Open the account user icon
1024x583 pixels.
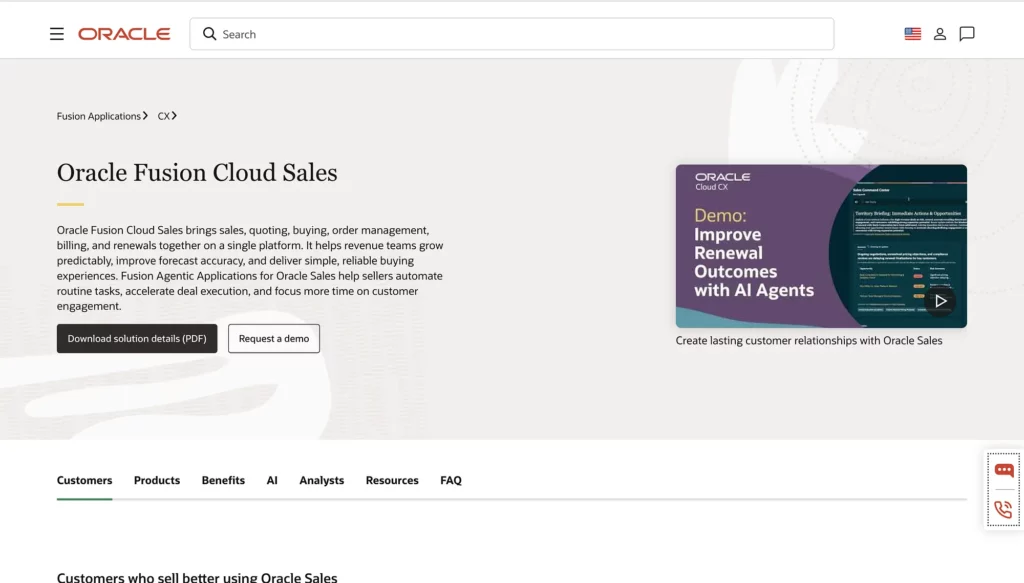coord(940,34)
